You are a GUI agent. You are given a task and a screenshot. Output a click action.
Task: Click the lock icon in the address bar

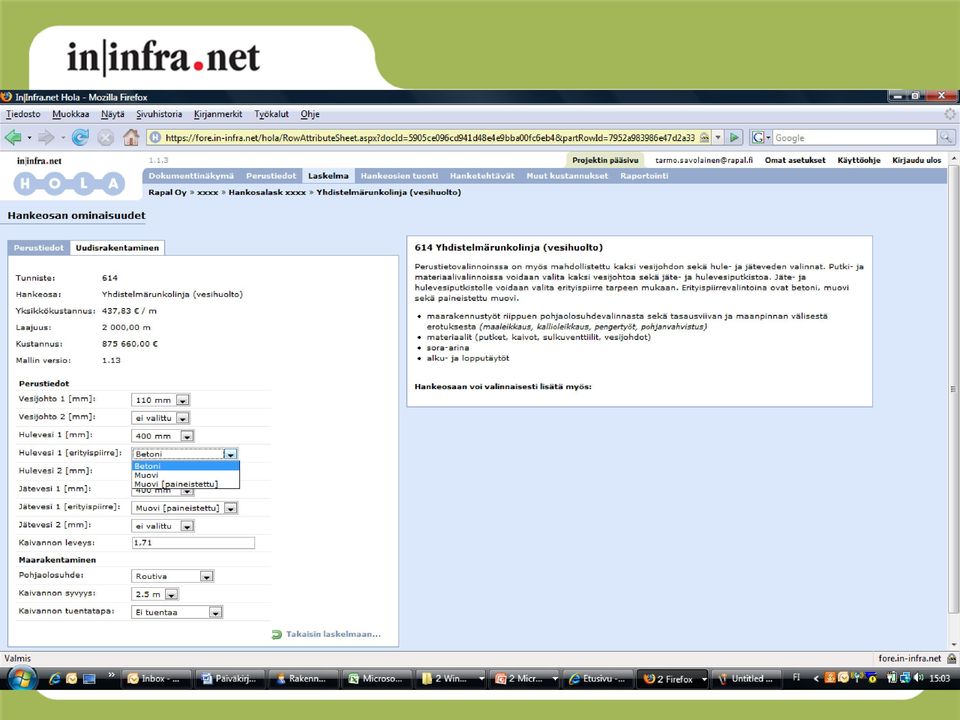click(x=705, y=138)
